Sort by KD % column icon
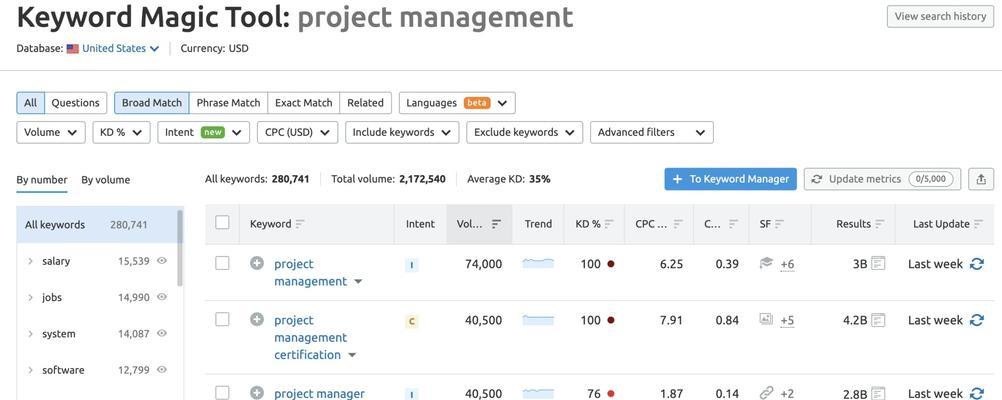This screenshot has width=1002, height=400. tap(609, 224)
